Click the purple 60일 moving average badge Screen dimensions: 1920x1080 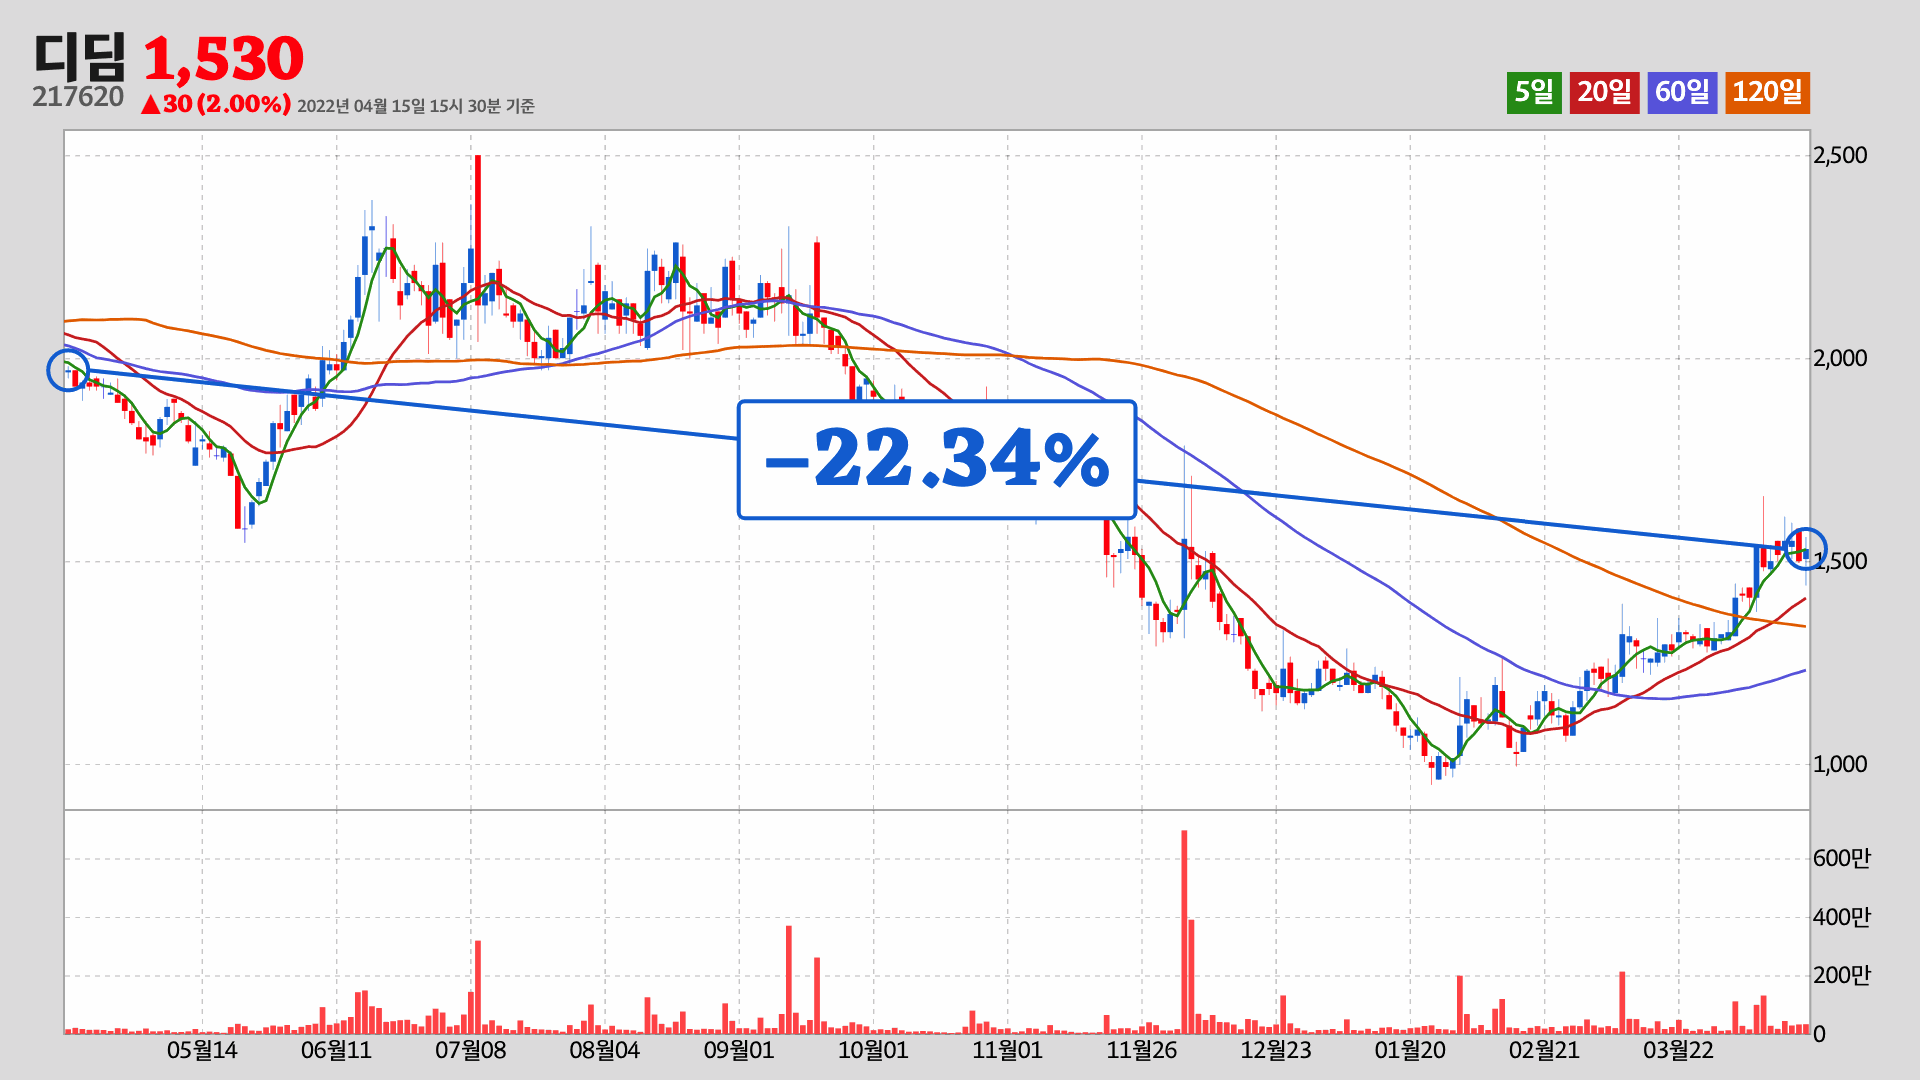click(1682, 92)
